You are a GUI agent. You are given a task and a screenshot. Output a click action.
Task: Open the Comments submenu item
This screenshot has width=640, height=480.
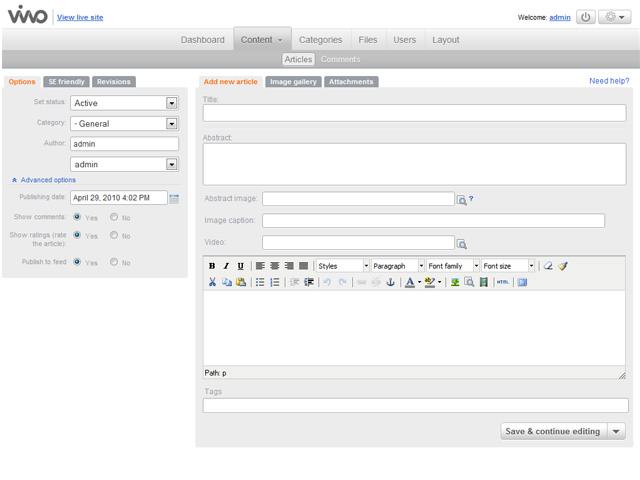pyautogui.click(x=340, y=59)
